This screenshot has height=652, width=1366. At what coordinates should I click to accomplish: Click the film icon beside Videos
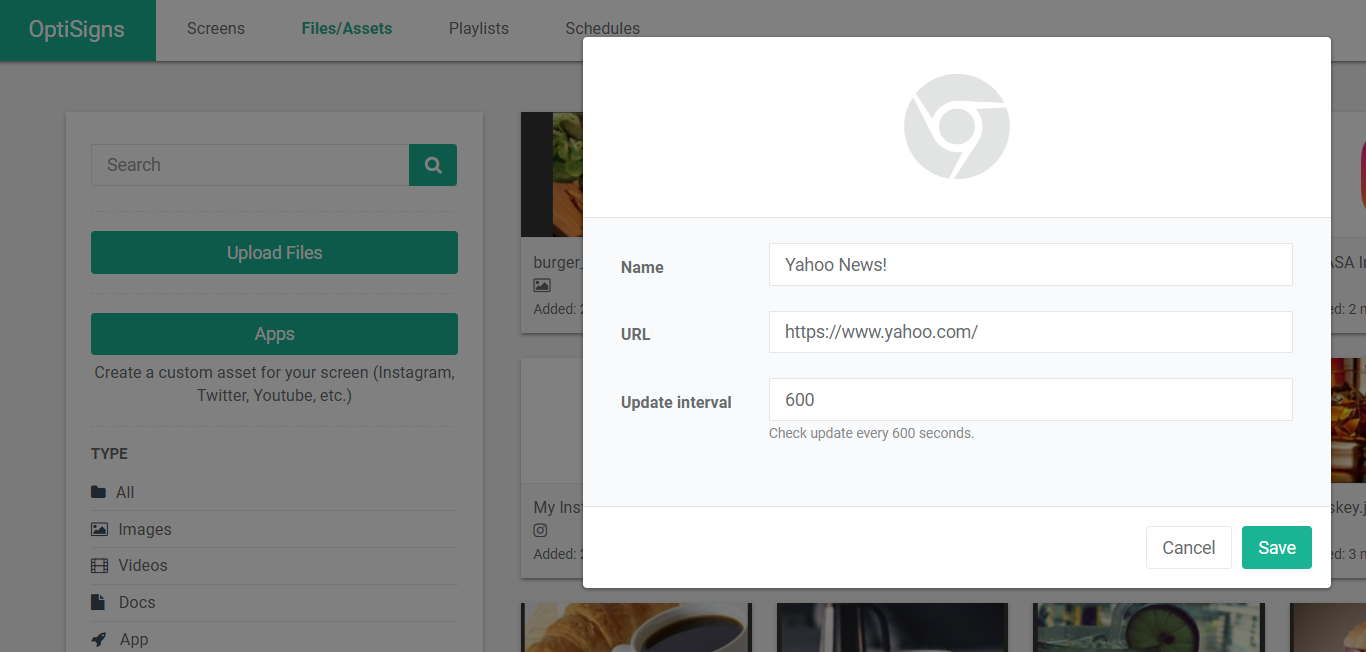(99, 565)
